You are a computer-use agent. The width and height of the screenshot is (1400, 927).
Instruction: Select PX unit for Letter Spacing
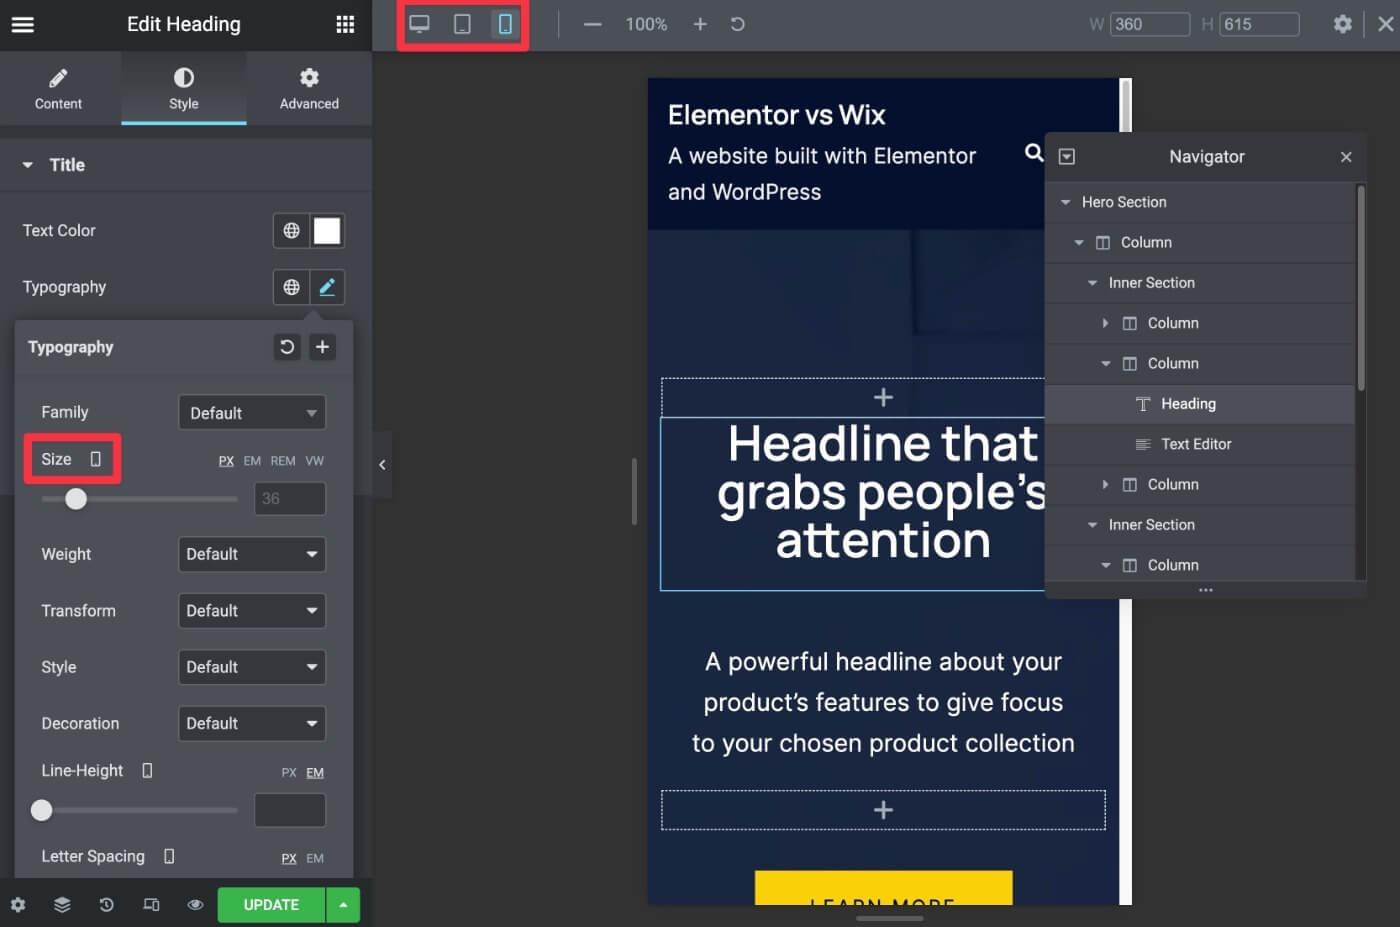[288, 859]
